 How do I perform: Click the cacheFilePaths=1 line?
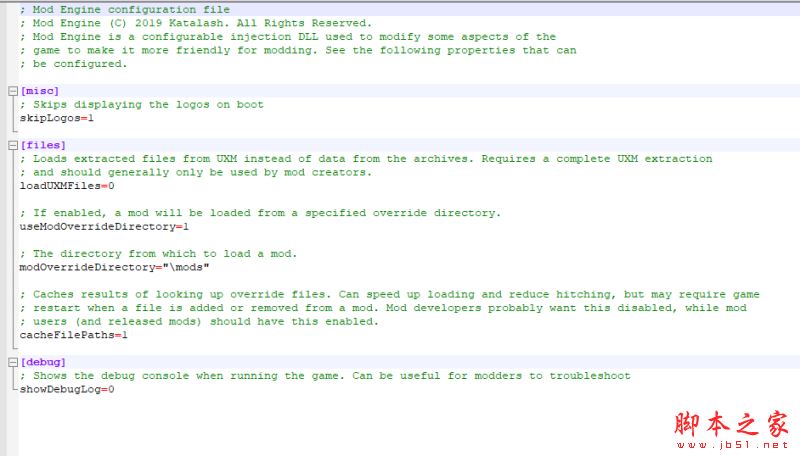point(73,335)
